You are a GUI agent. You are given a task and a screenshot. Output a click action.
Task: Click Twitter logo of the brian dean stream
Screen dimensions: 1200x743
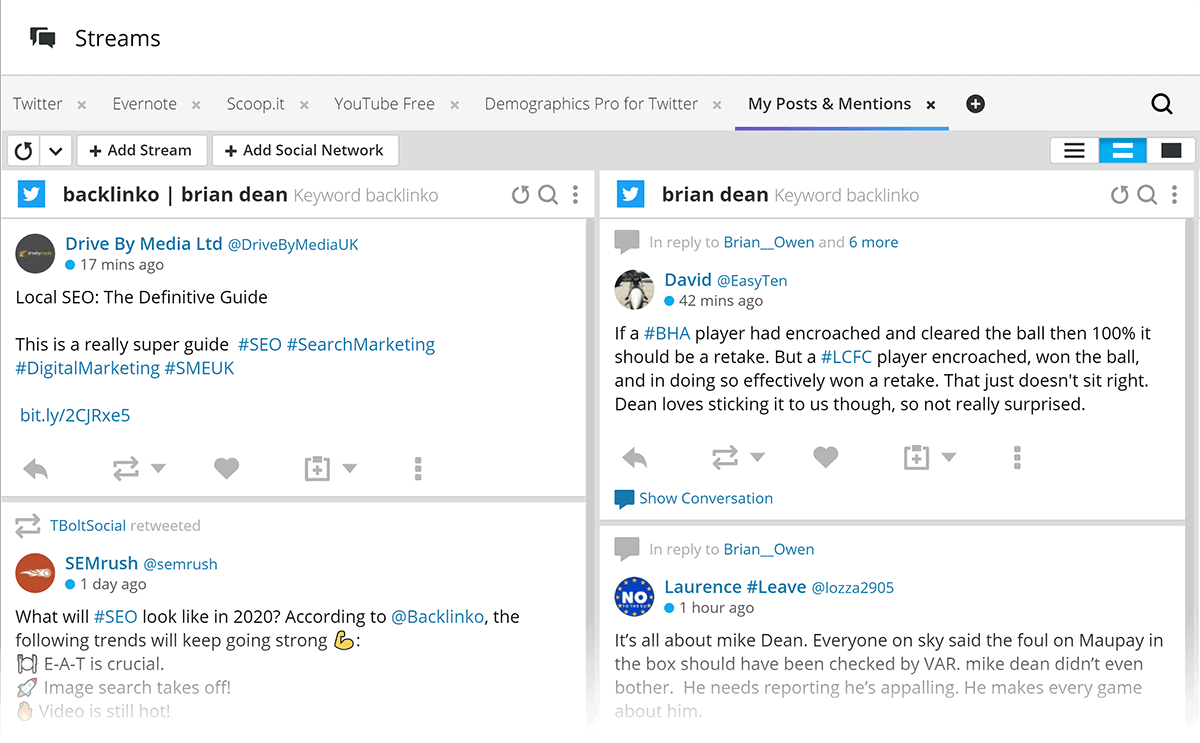(630, 195)
